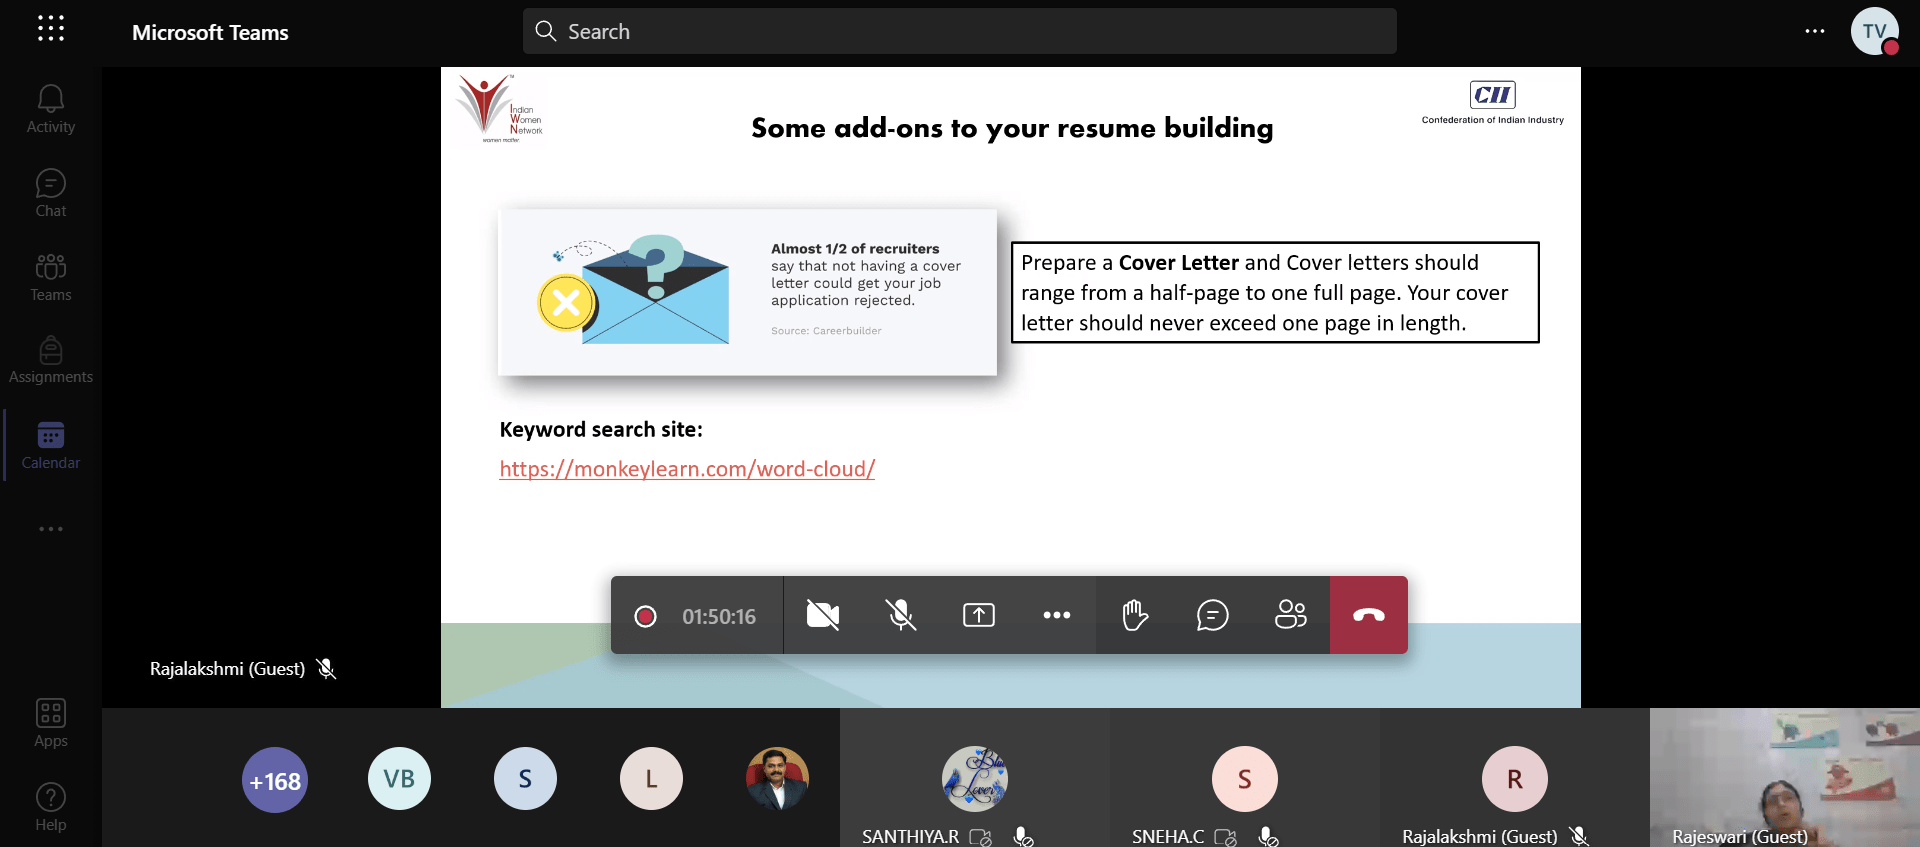Image resolution: width=1920 pixels, height=847 pixels.
Task: Open the Help section
Action: tap(51, 807)
